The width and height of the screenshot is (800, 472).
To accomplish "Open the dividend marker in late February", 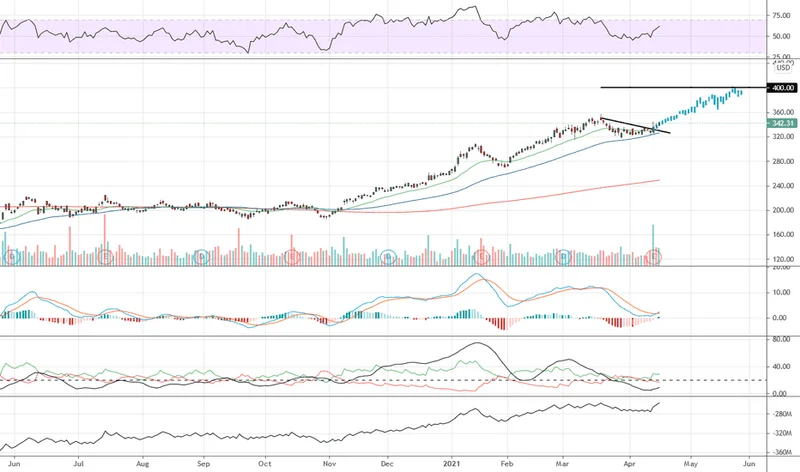I will point(564,257).
